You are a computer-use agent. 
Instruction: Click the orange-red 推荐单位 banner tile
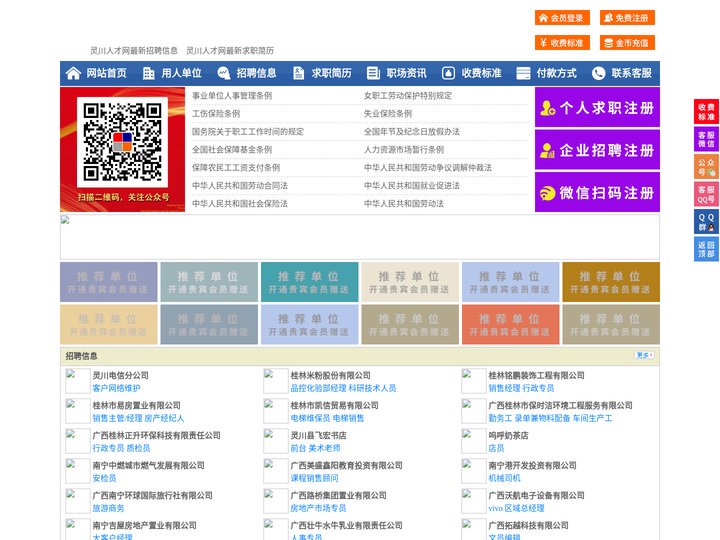(510, 324)
